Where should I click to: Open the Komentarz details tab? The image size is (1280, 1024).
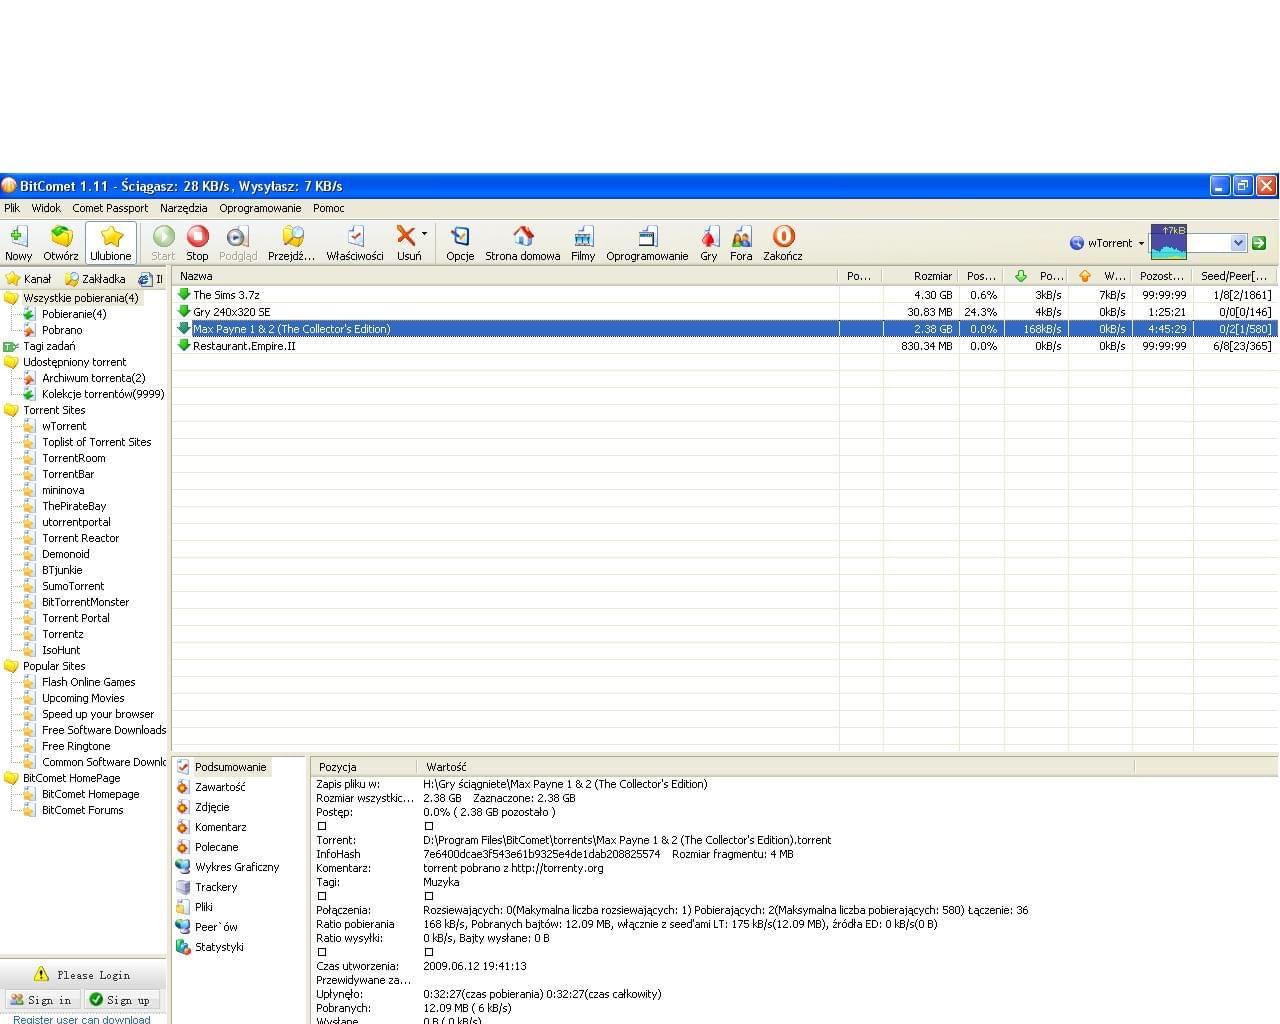click(220, 827)
